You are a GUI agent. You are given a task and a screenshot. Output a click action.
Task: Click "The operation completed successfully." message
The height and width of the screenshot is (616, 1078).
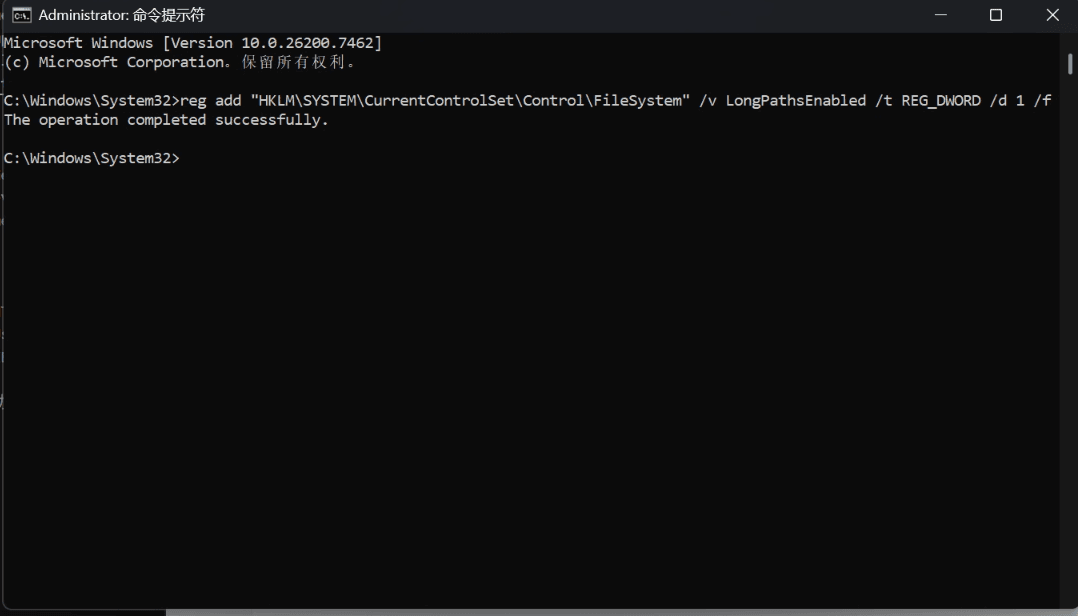166,120
